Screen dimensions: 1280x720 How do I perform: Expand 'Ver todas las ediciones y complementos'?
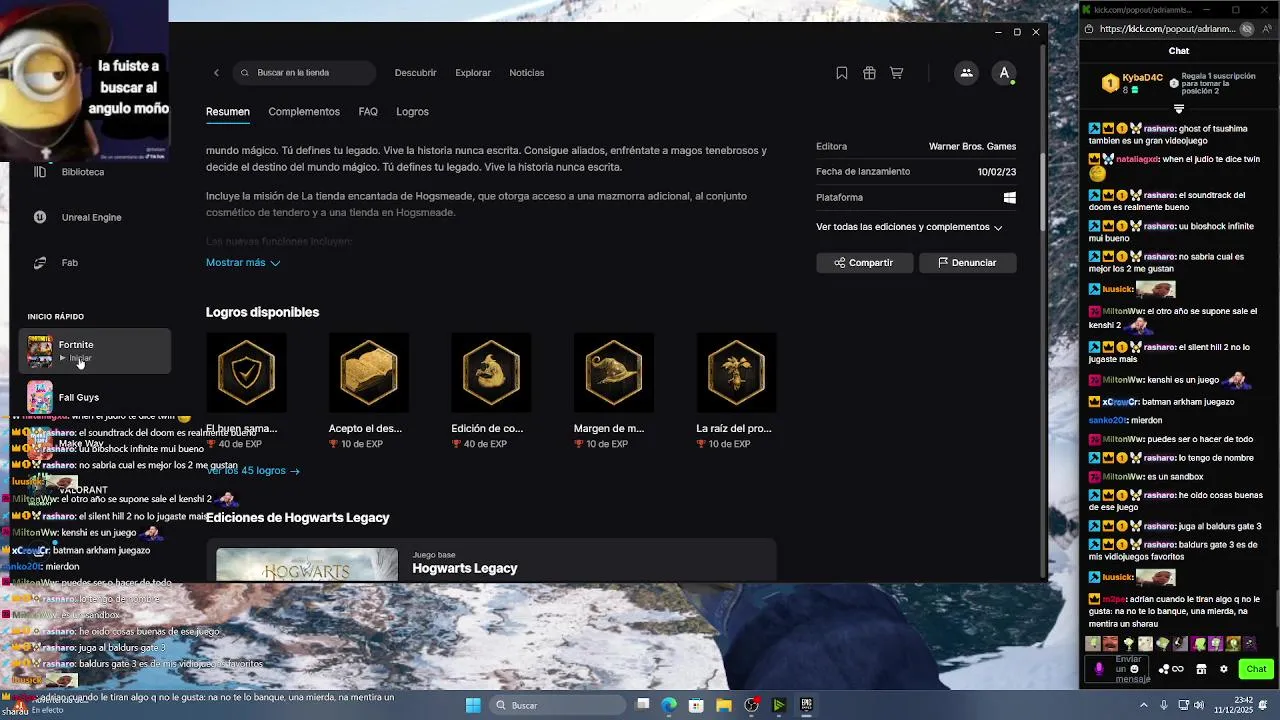(x=909, y=227)
